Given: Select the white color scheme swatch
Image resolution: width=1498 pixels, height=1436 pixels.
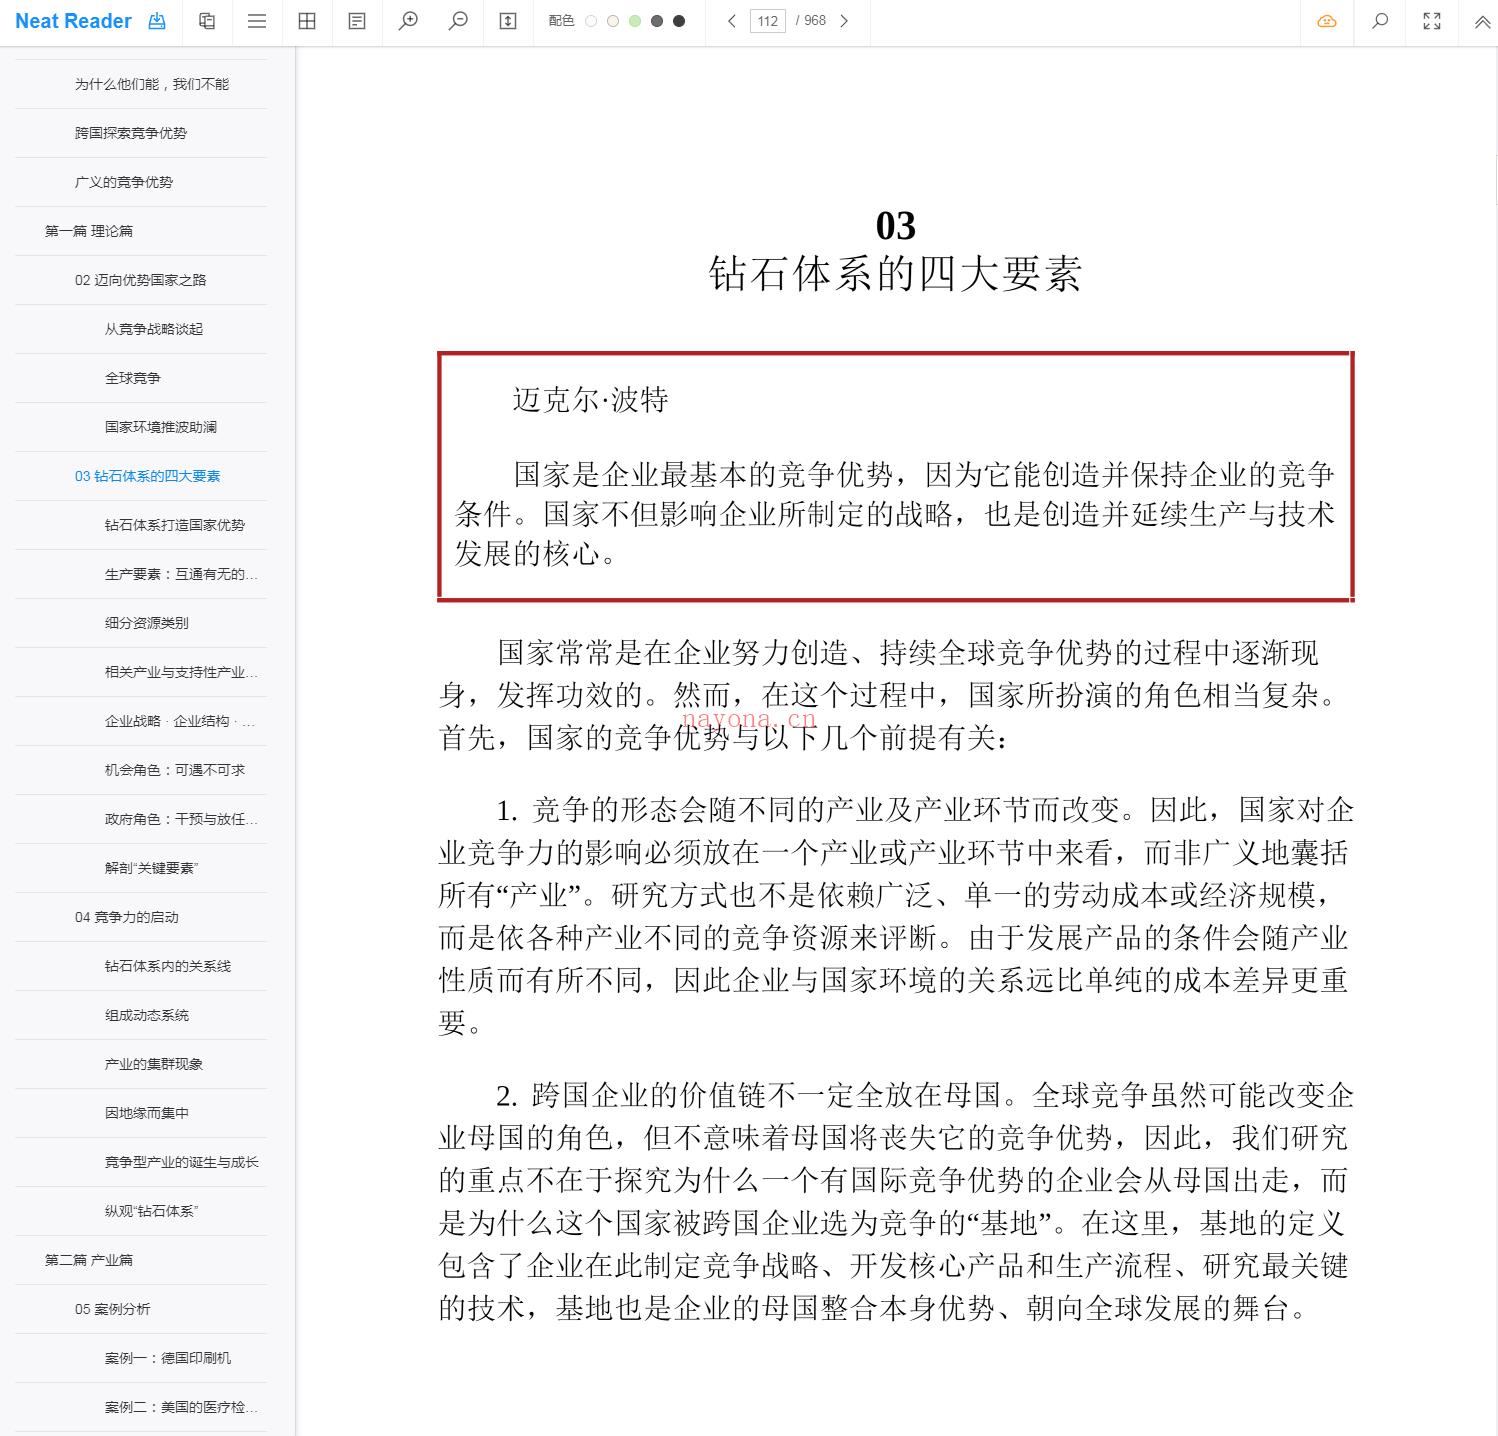Looking at the screenshot, I should (591, 21).
